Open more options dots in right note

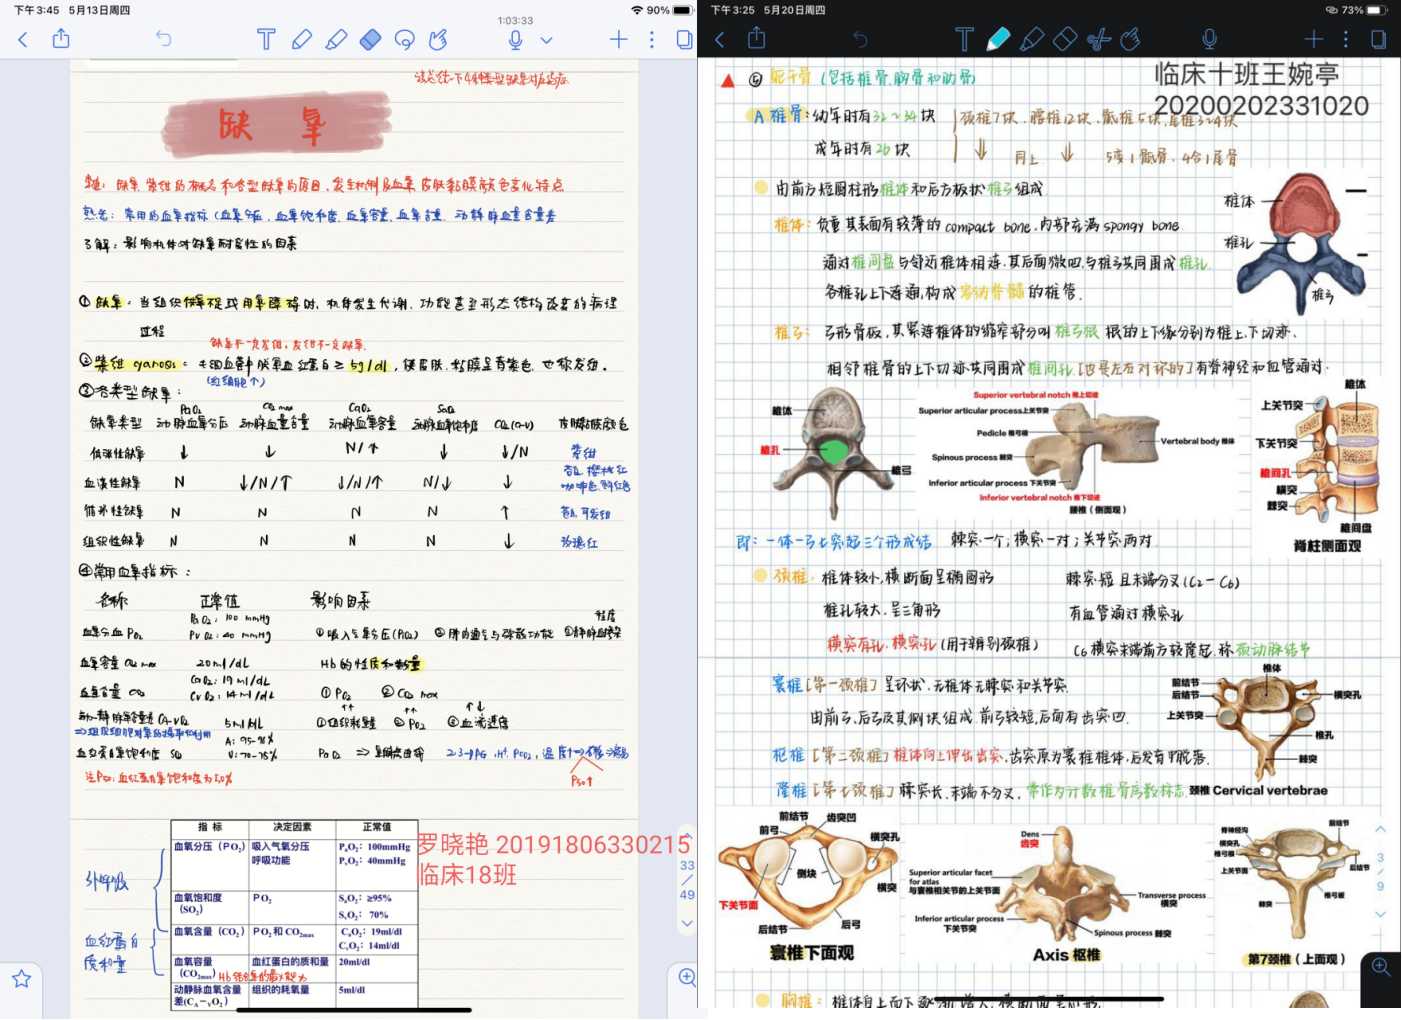[x=1346, y=39]
